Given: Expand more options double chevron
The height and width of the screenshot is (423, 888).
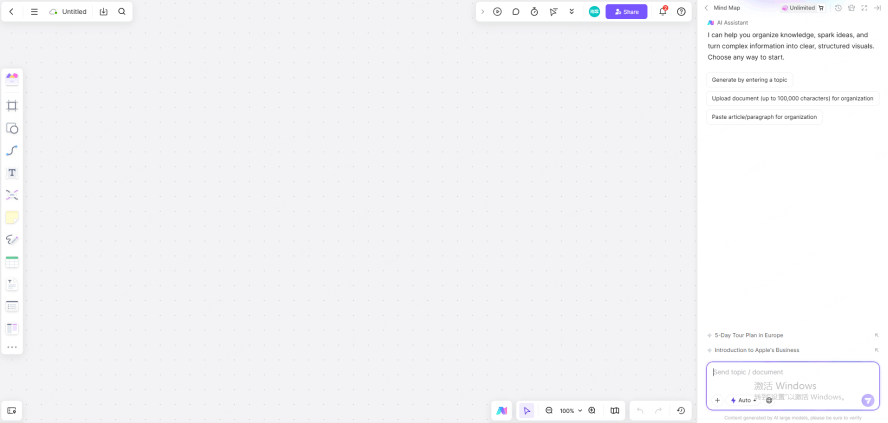Looking at the screenshot, I should 572,11.
